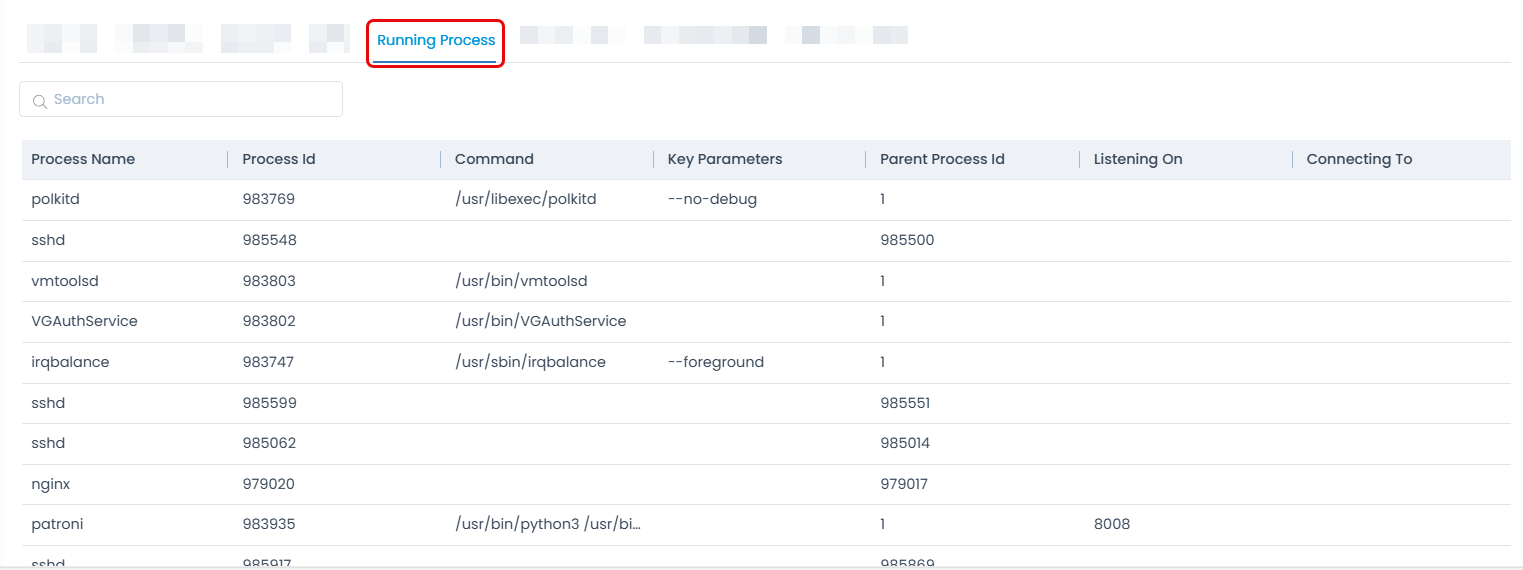Click the magnifying glass search icon

click(x=40, y=100)
